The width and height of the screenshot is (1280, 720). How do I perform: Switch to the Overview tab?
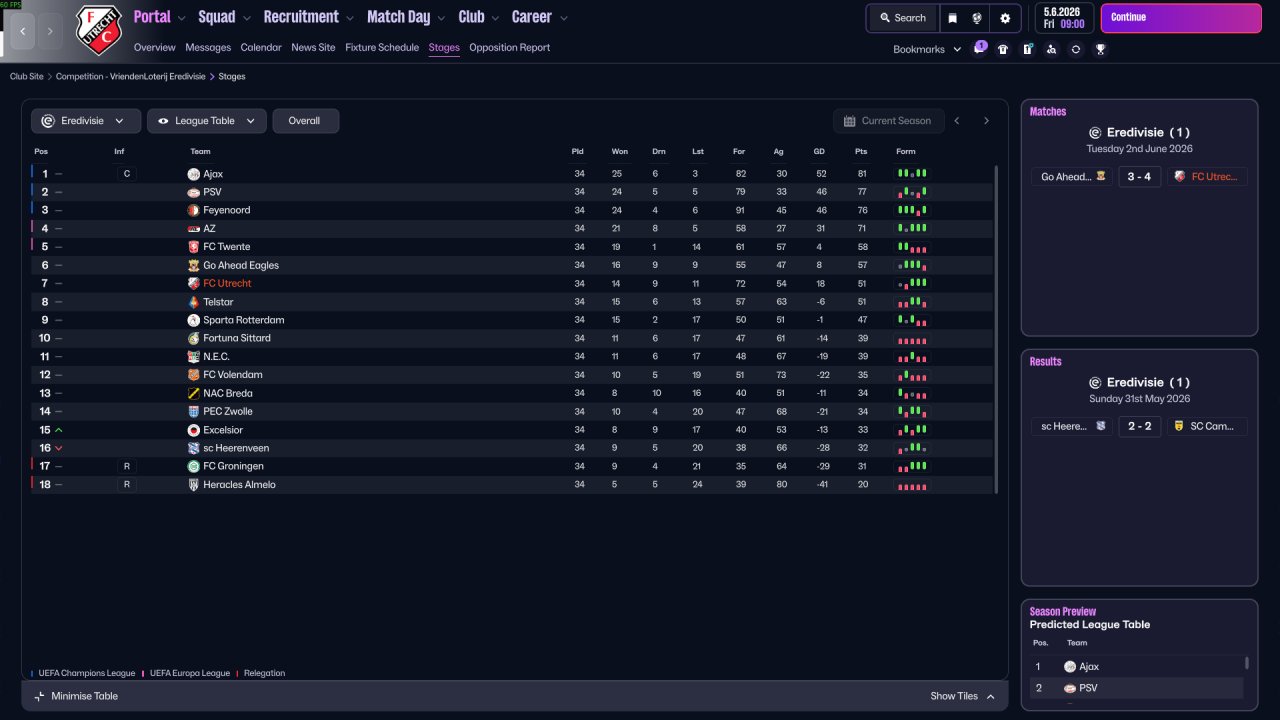(154, 47)
